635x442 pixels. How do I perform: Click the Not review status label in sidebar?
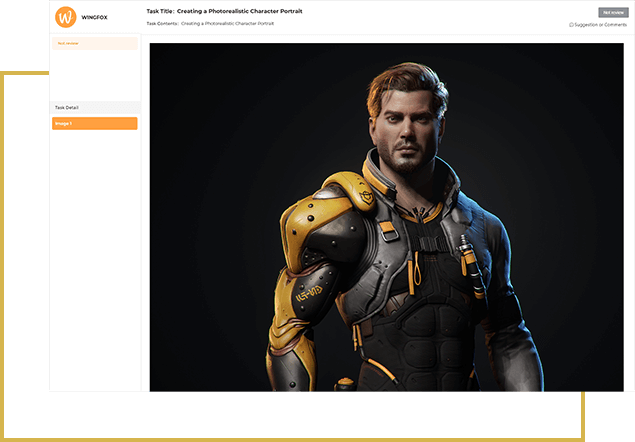pyautogui.click(x=95, y=43)
